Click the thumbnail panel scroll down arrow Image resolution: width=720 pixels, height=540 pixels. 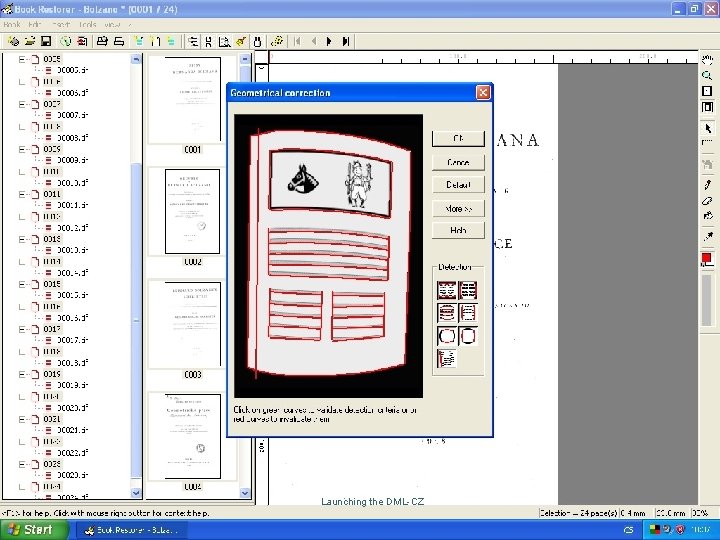point(245,493)
